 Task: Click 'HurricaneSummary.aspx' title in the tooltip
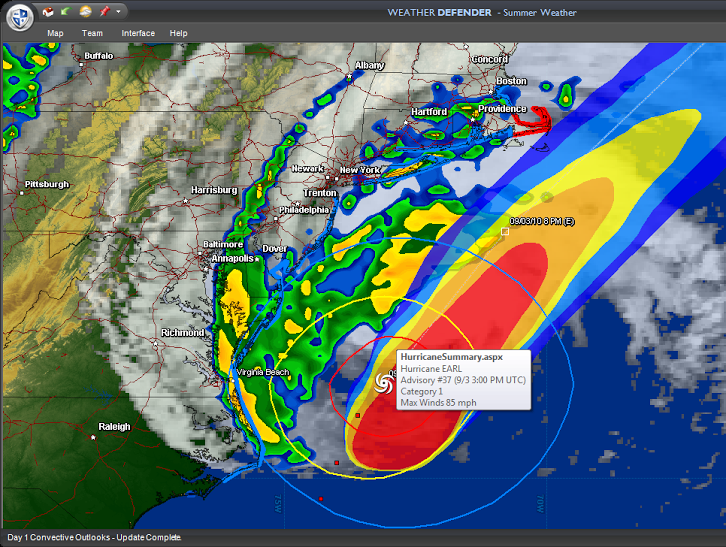pos(451,357)
